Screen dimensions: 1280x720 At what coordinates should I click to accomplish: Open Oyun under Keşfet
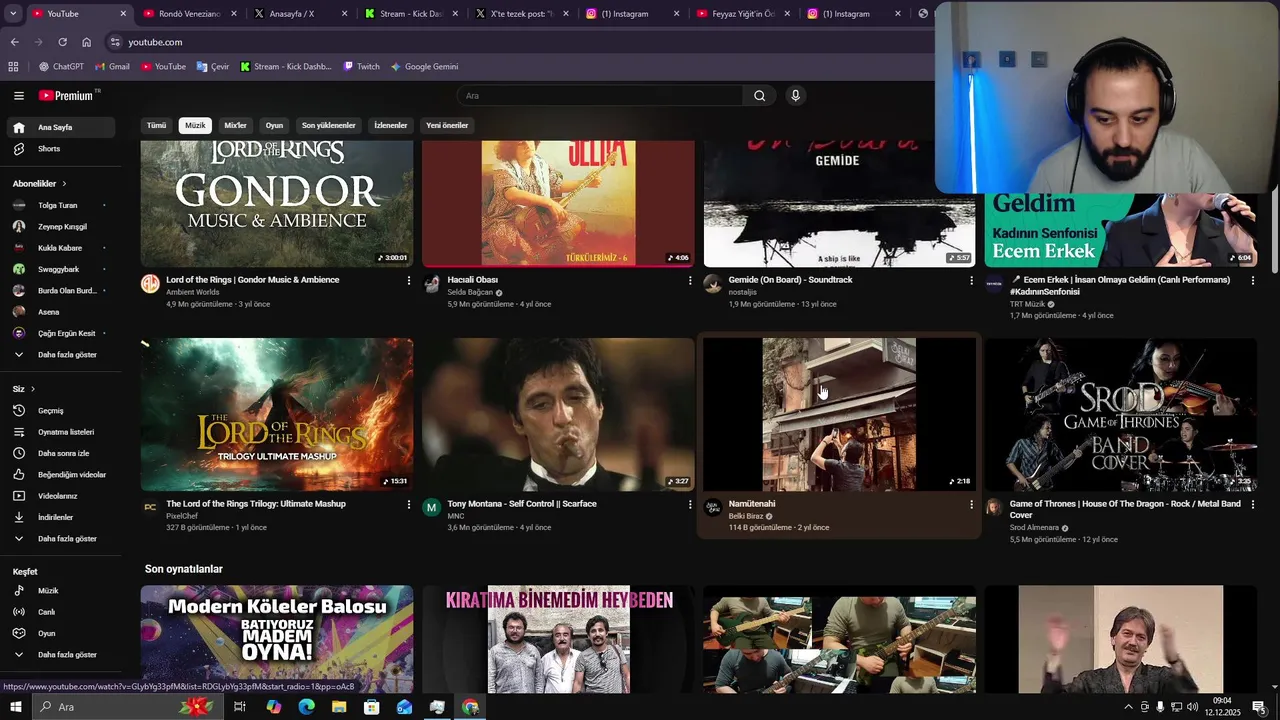[60, 634]
